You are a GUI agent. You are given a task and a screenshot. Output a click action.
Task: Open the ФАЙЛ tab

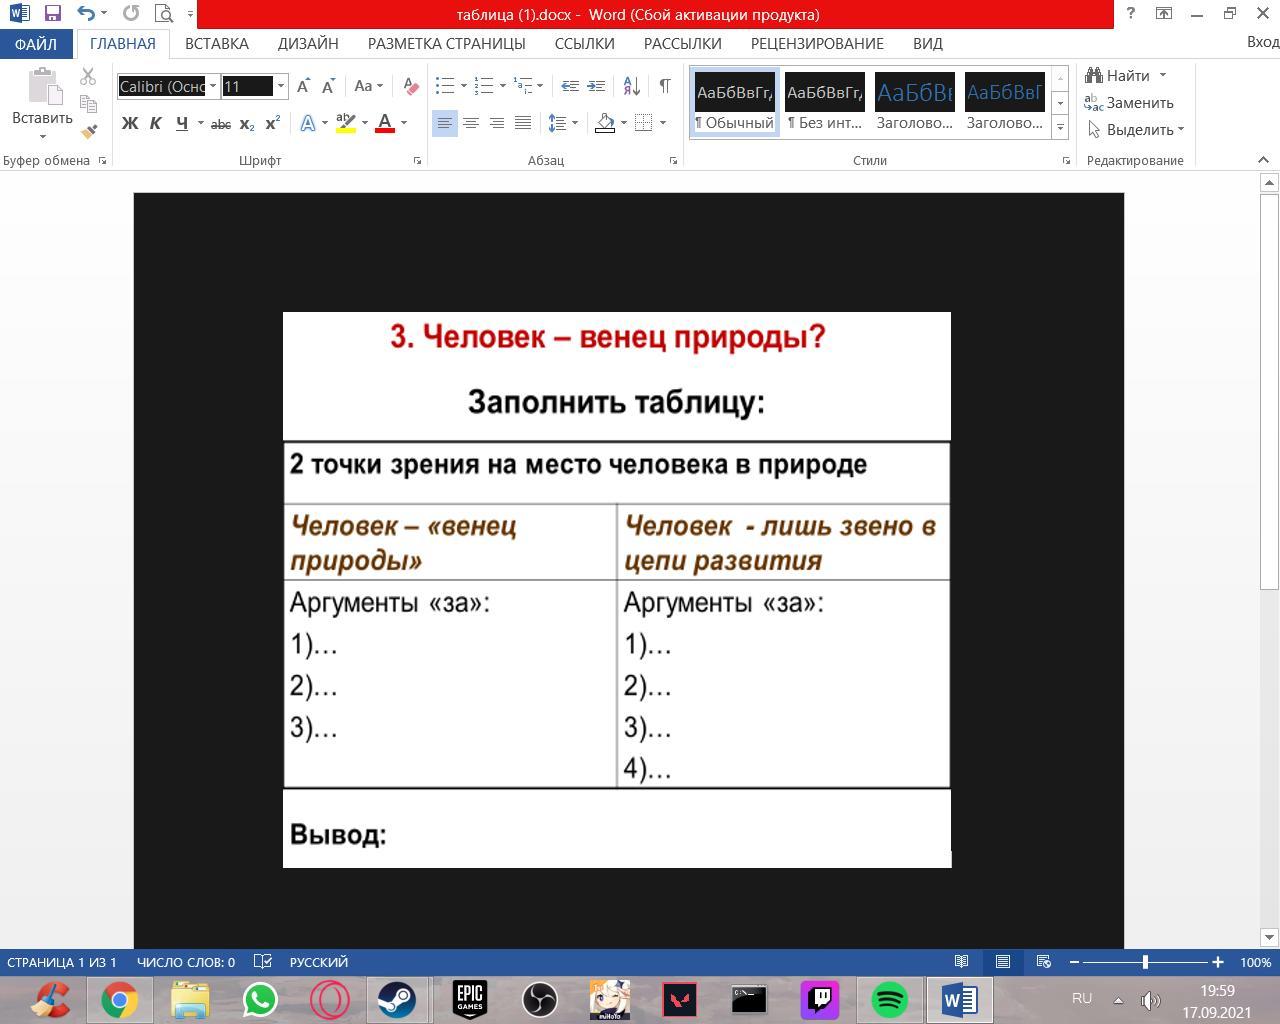(36, 43)
